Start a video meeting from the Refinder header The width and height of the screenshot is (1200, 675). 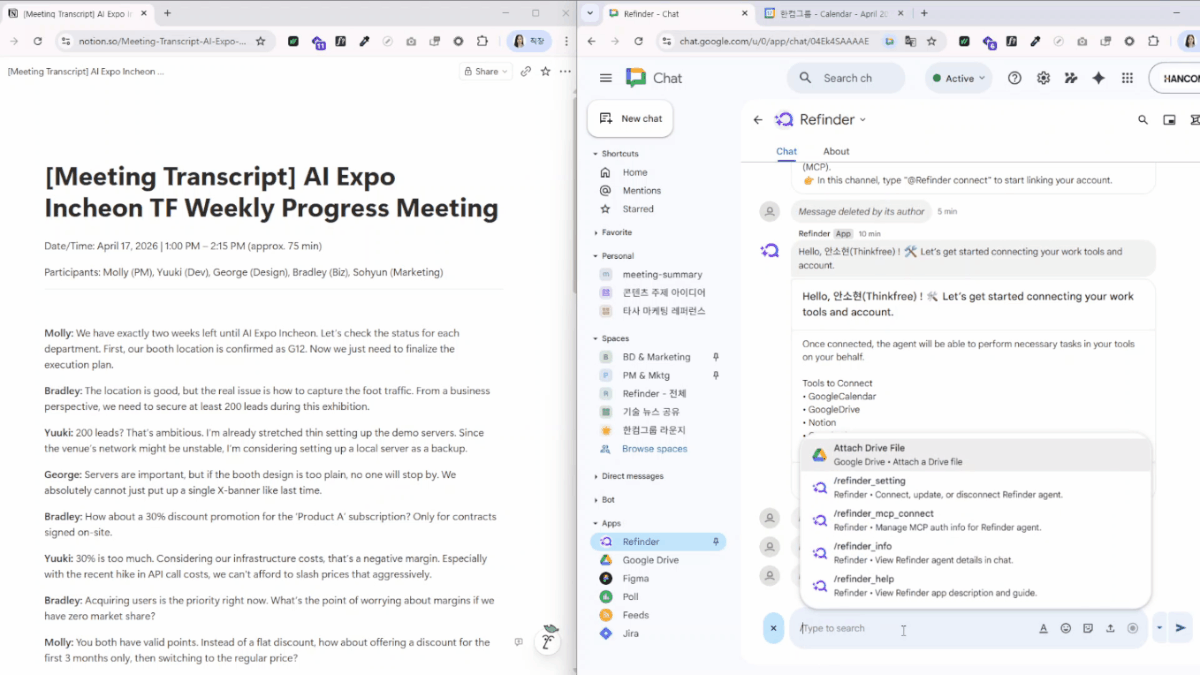click(x=1169, y=119)
